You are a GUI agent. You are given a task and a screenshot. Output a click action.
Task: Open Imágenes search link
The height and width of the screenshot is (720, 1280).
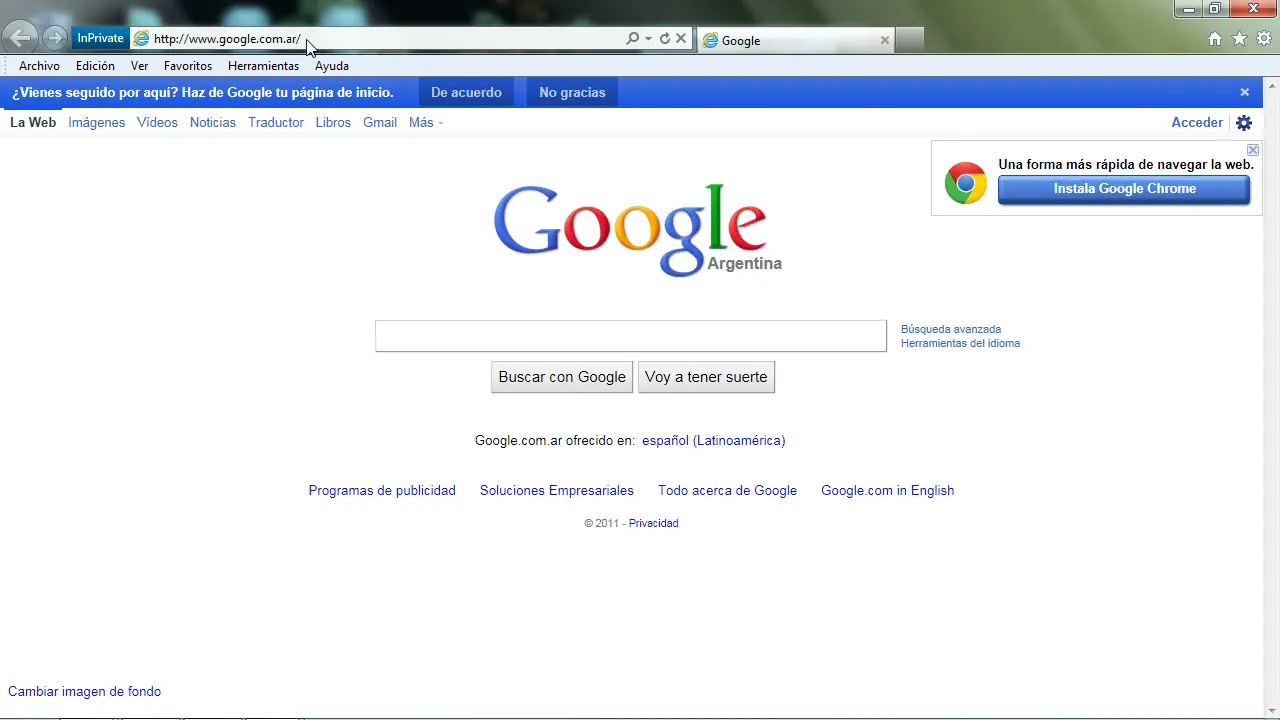[97, 122]
